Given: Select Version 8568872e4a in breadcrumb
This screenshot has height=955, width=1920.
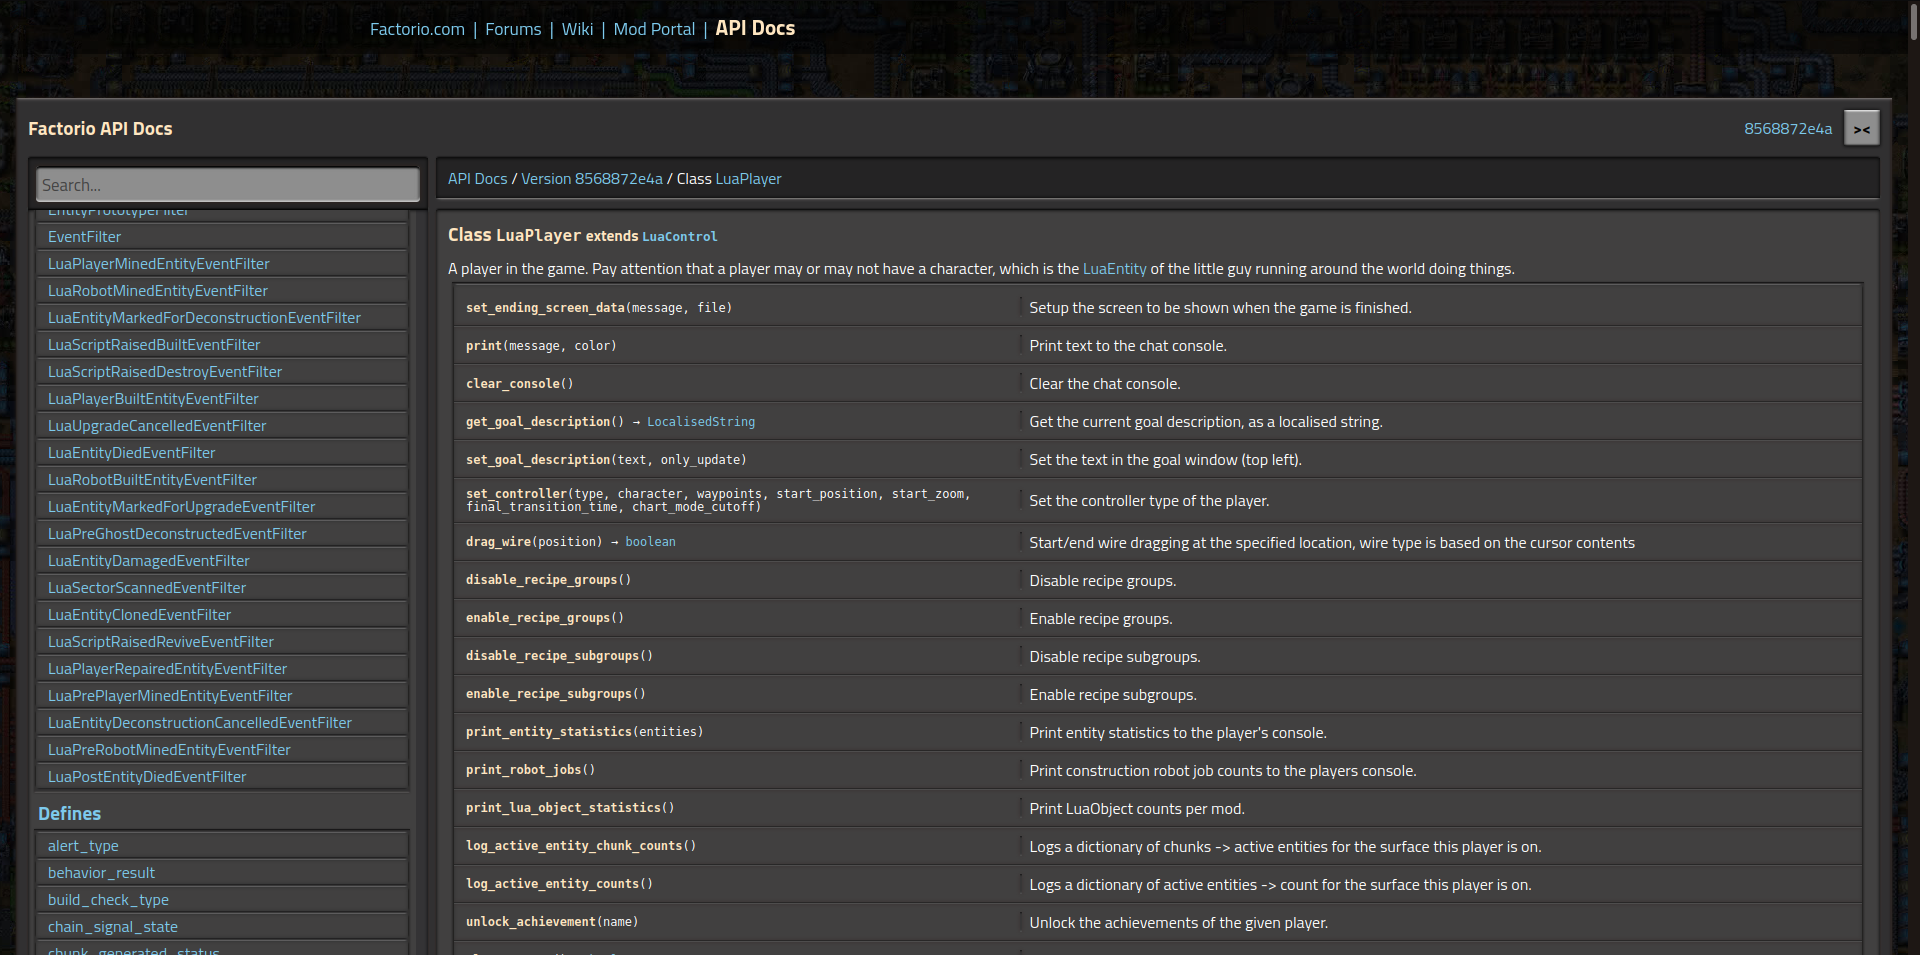Looking at the screenshot, I should click(x=591, y=179).
